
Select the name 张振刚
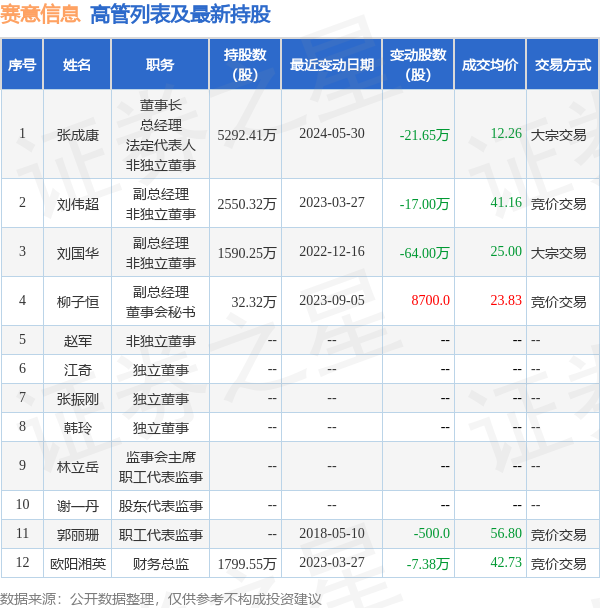[78, 399]
